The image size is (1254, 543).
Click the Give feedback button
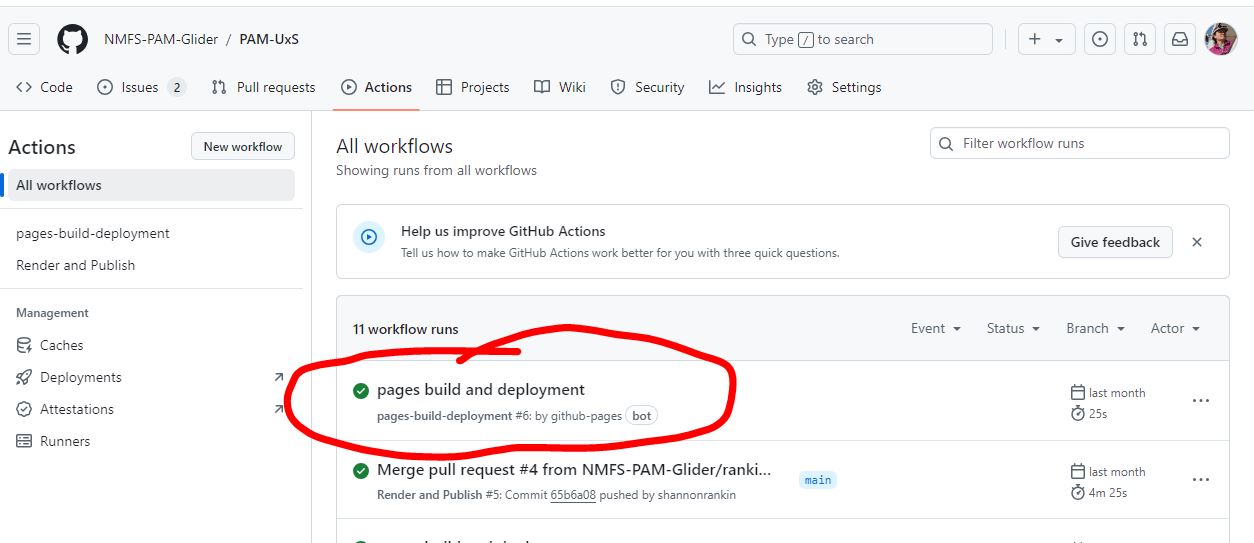pyautogui.click(x=1115, y=242)
